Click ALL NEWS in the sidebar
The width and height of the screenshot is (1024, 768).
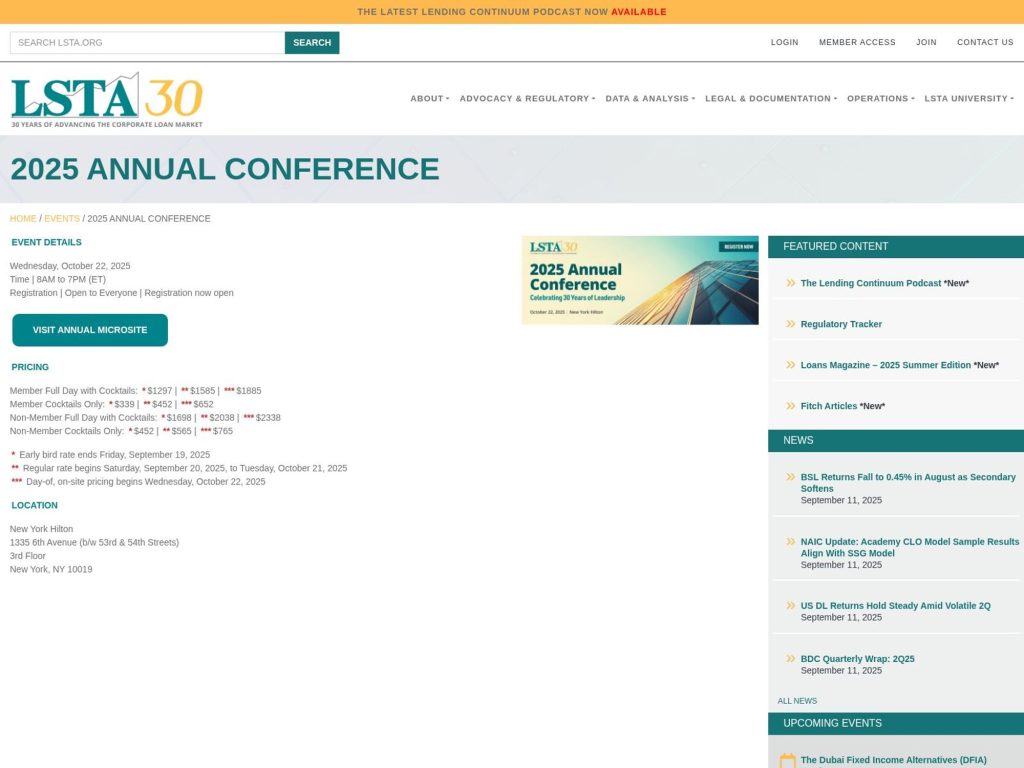(x=797, y=700)
